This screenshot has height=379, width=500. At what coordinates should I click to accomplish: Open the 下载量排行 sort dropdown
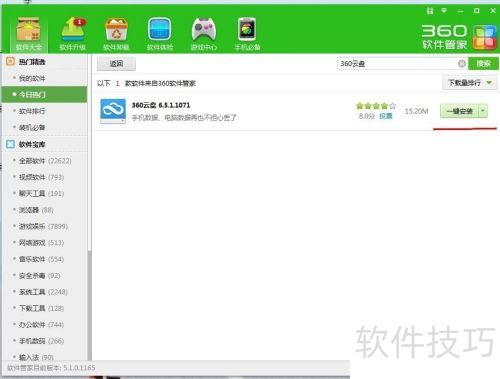click(469, 83)
